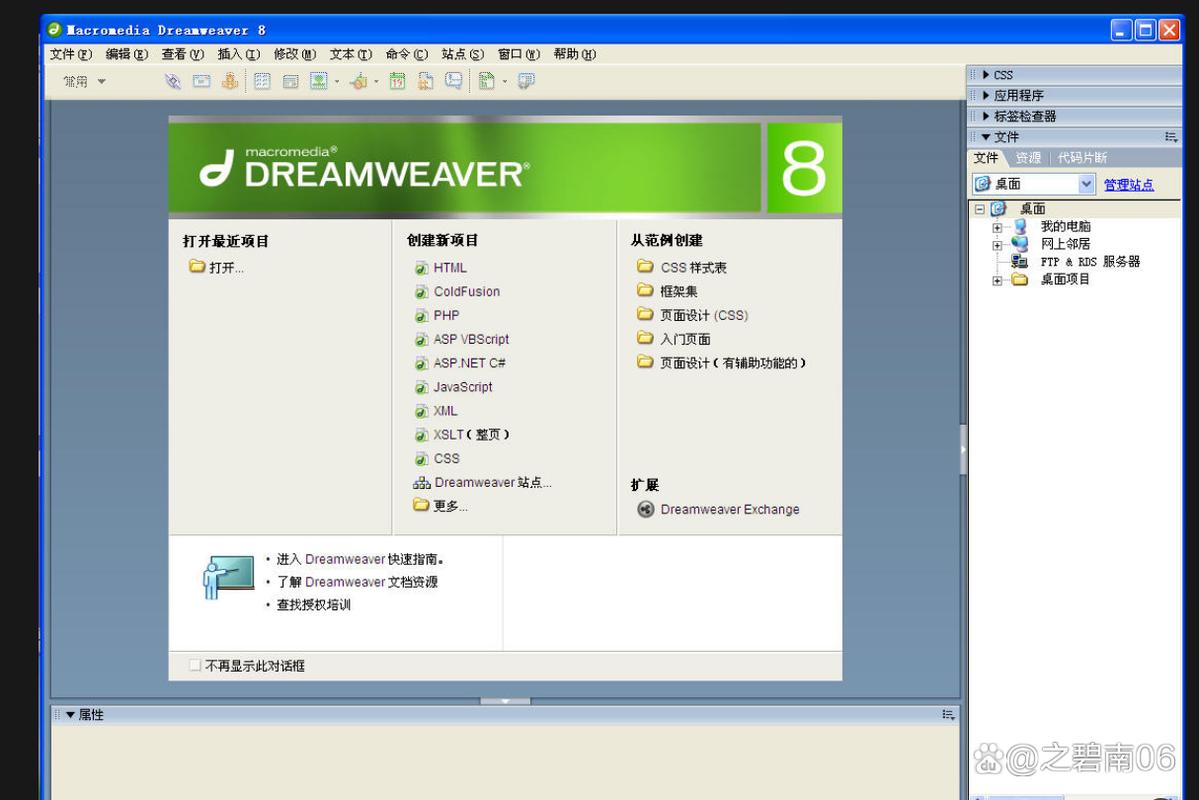
Task: Check the option to hide this dialog
Action: (194, 664)
